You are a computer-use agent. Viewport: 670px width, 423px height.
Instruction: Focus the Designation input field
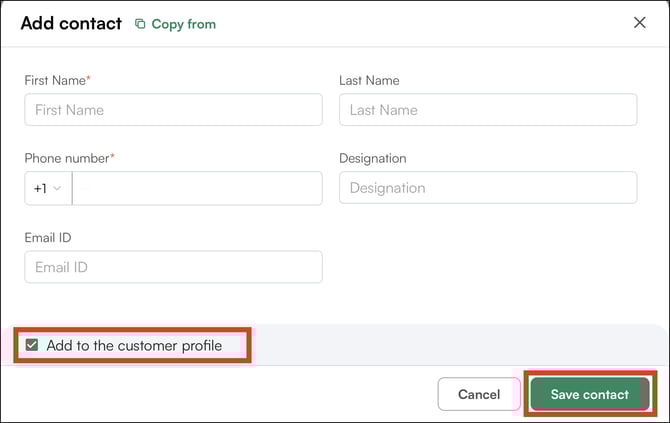488,188
